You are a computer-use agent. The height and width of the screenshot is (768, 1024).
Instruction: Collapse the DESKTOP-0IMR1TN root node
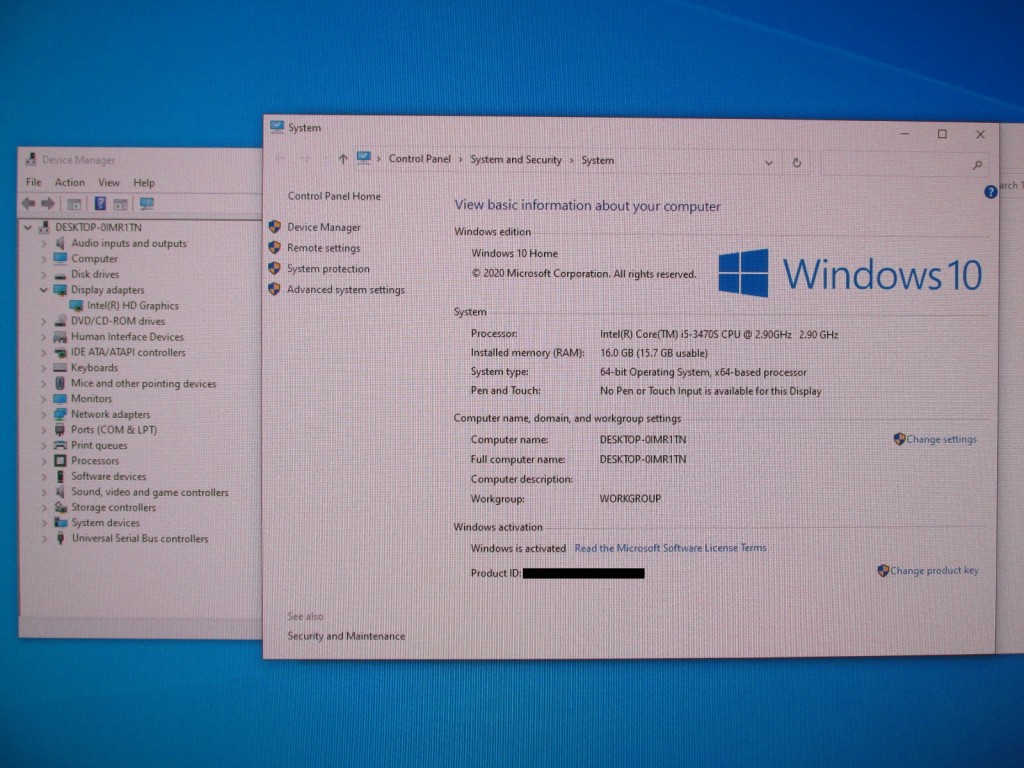pyautogui.click(x=27, y=227)
